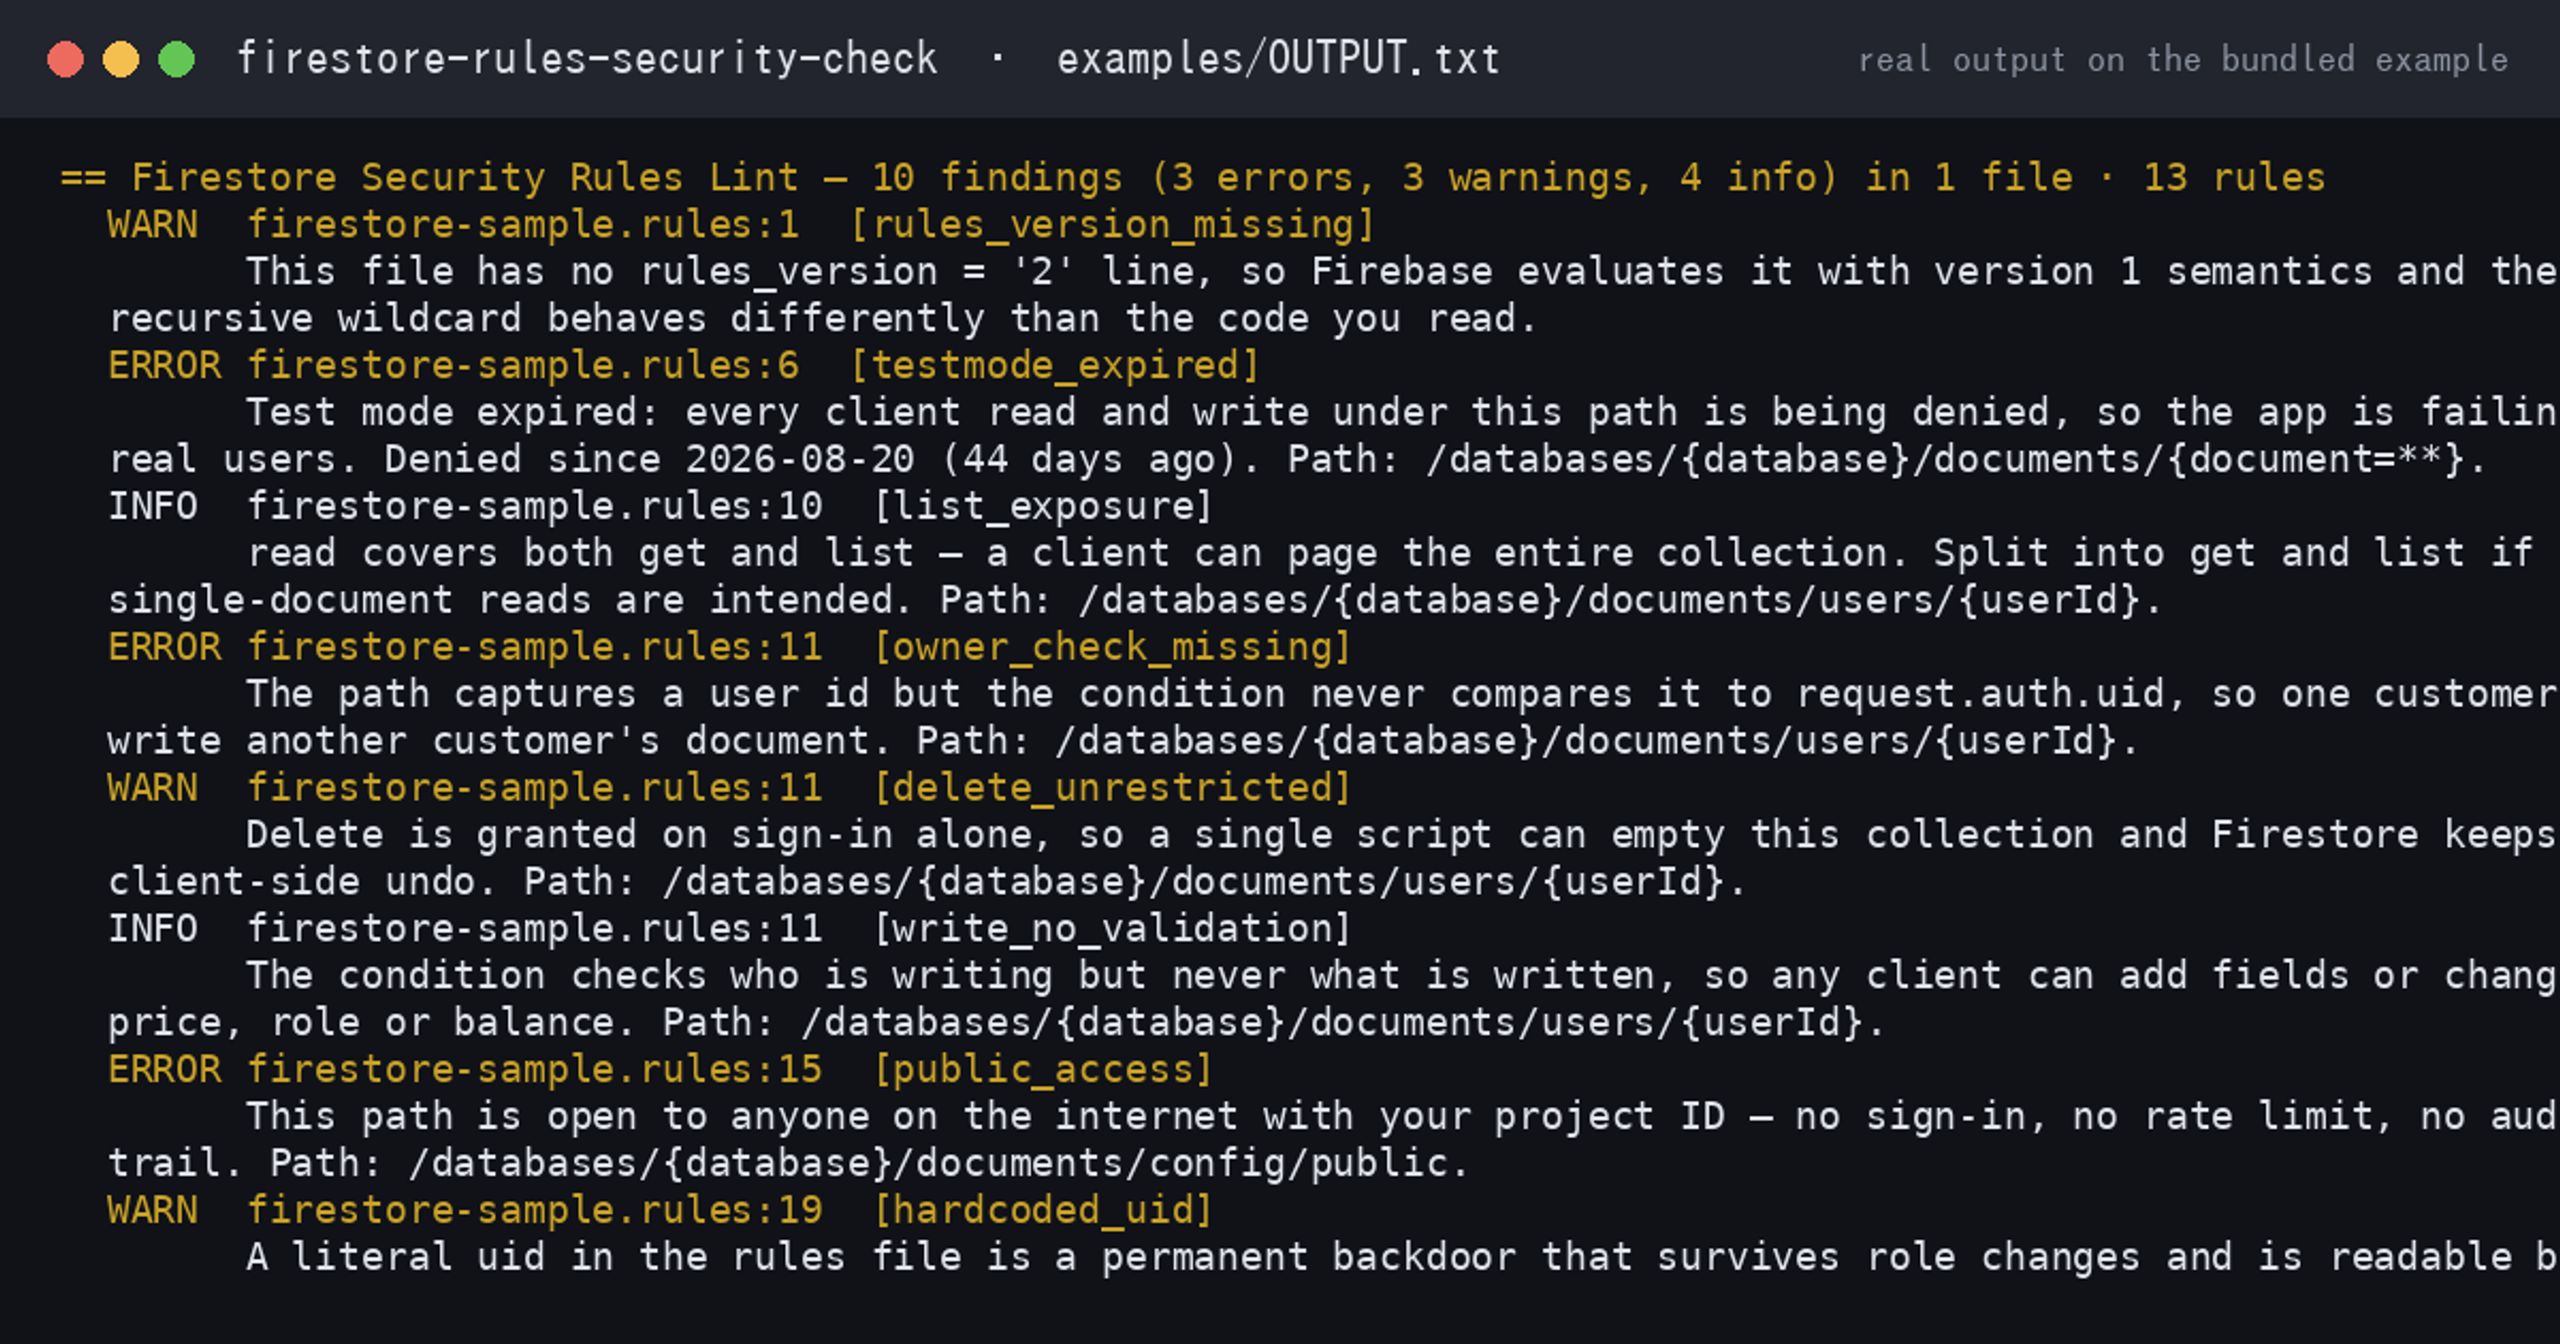Click the '[owner_check_missing]' rule tag
2560x1344 pixels.
[x=1112, y=648]
